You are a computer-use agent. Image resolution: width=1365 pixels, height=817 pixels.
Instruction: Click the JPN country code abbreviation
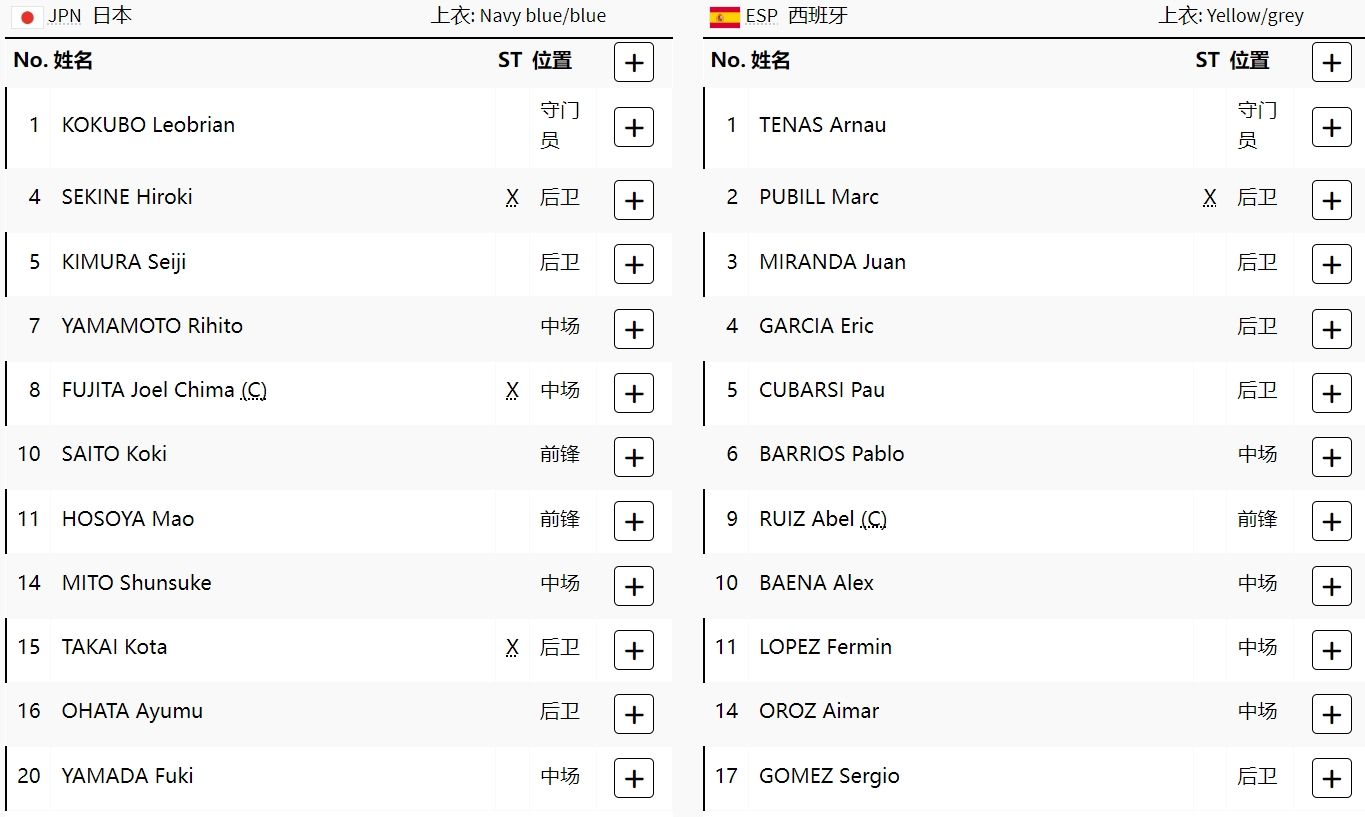(65, 17)
